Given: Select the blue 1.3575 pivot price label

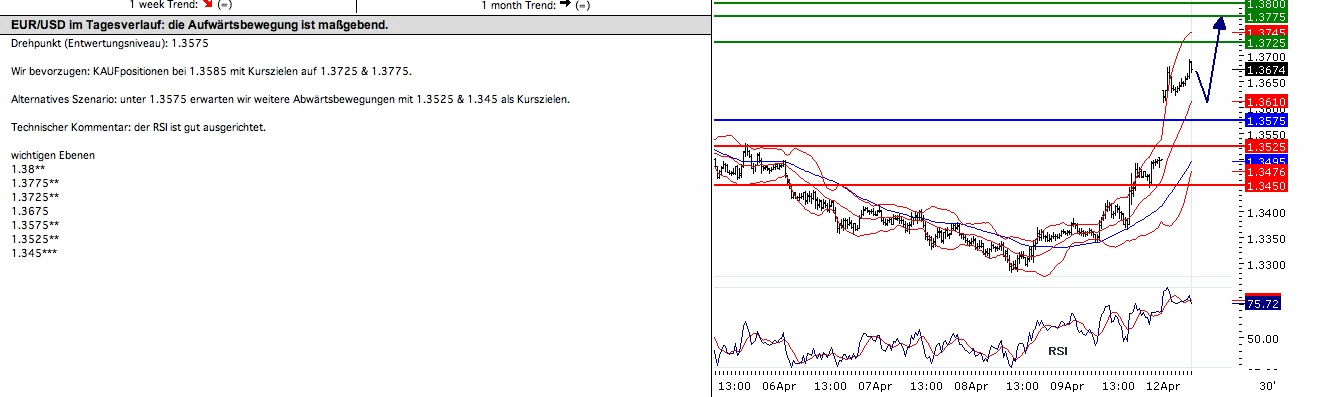Looking at the screenshot, I should pos(1267,120).
